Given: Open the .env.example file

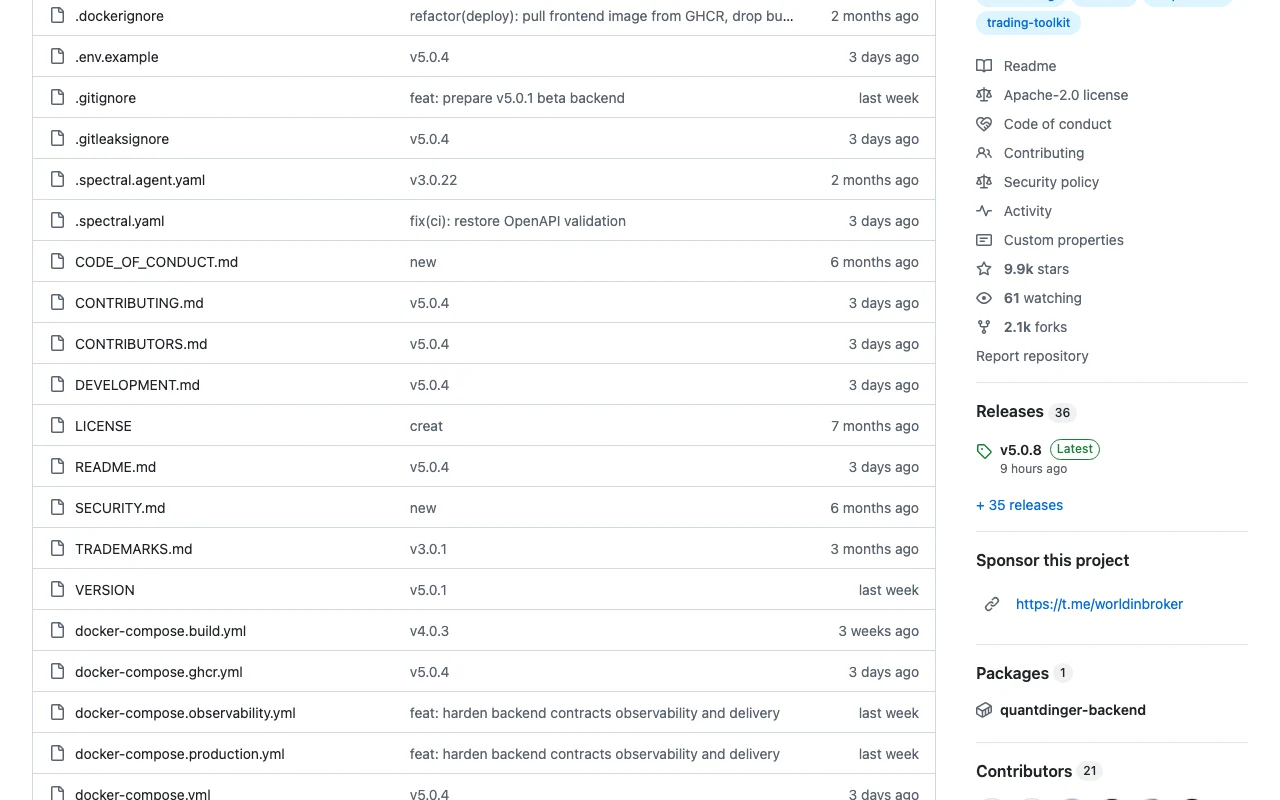Looking at the screenshot, I should (117, 57).
